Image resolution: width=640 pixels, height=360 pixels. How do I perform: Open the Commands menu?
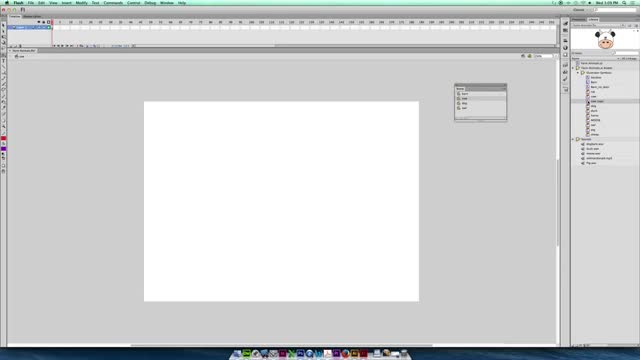pos(113,3)
